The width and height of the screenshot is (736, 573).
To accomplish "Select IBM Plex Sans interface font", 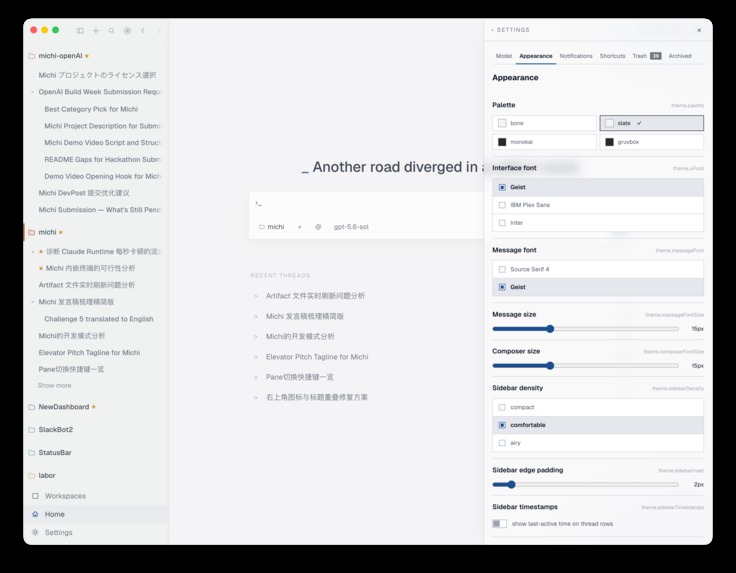I will click(x=598, y=205).
